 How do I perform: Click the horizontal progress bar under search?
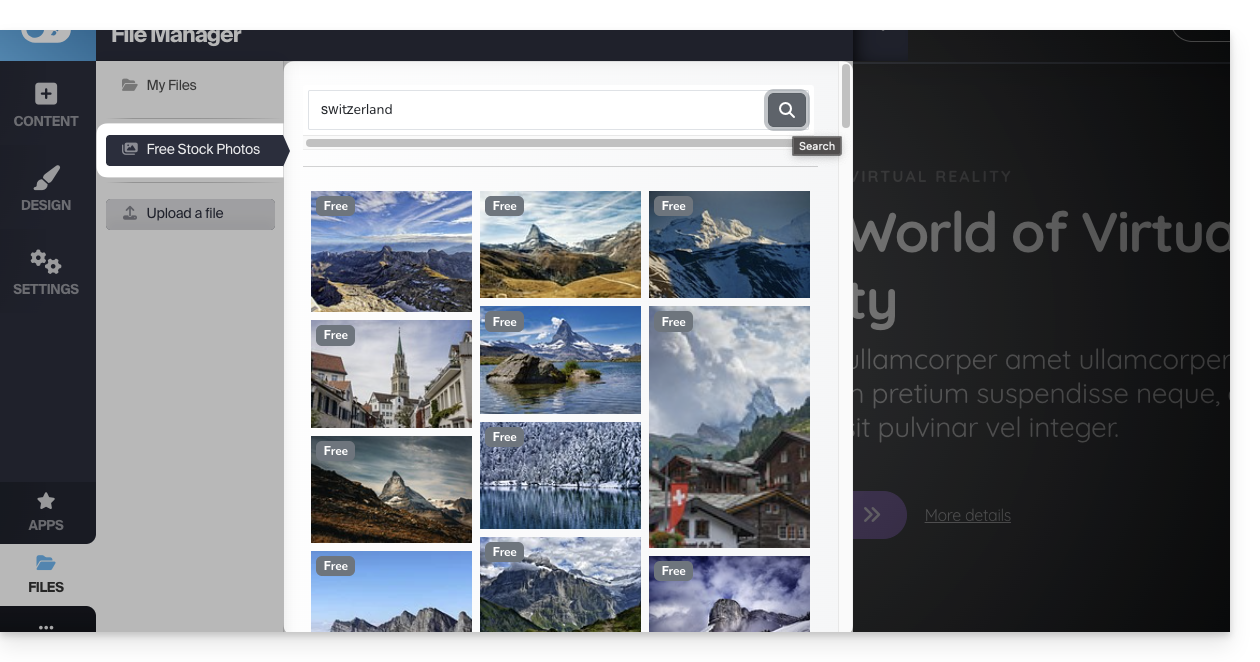coord(549,143)
